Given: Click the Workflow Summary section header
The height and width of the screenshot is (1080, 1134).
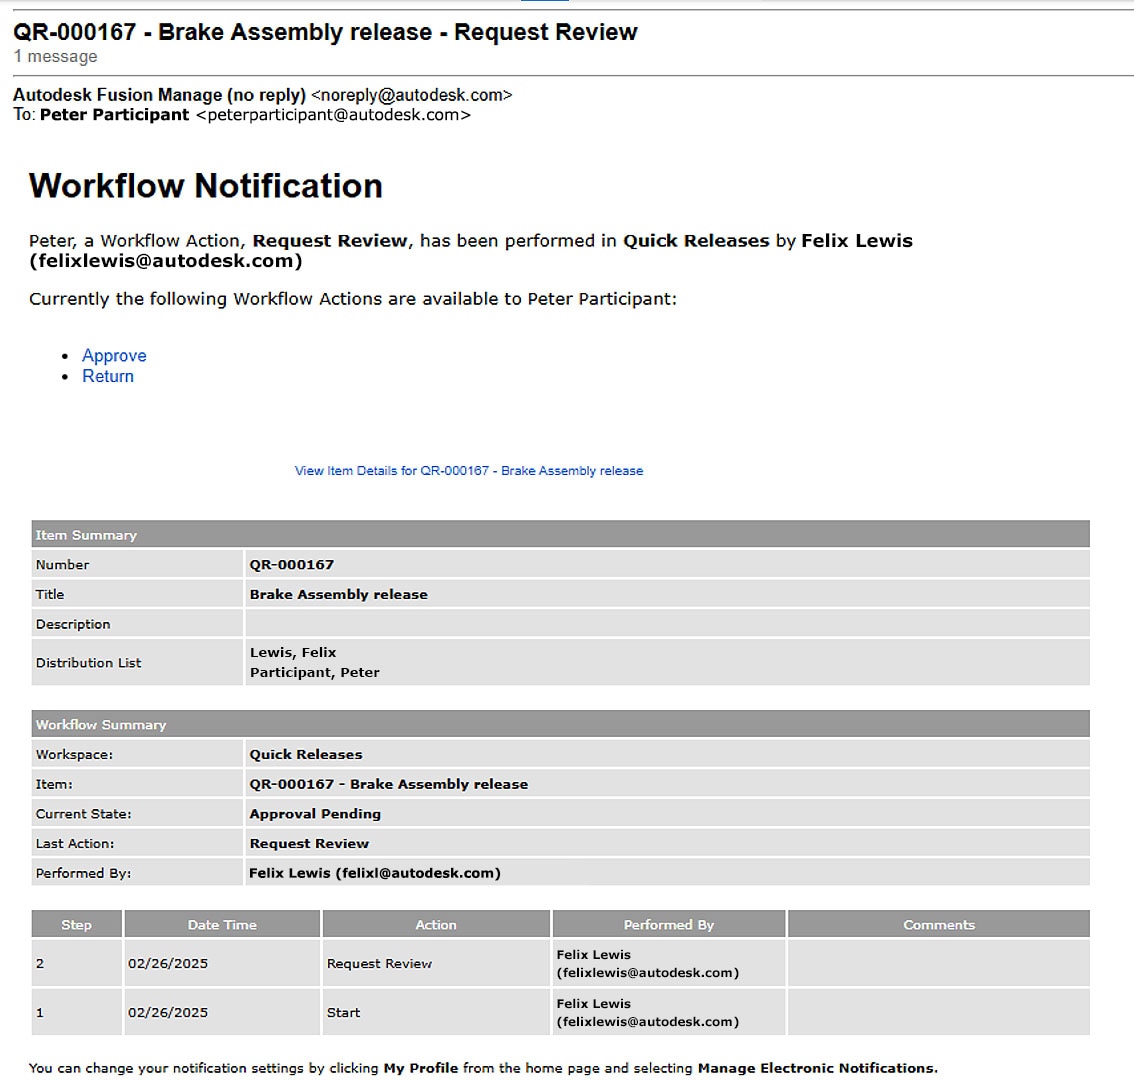Looking at the screenshot, I should 101,725.
